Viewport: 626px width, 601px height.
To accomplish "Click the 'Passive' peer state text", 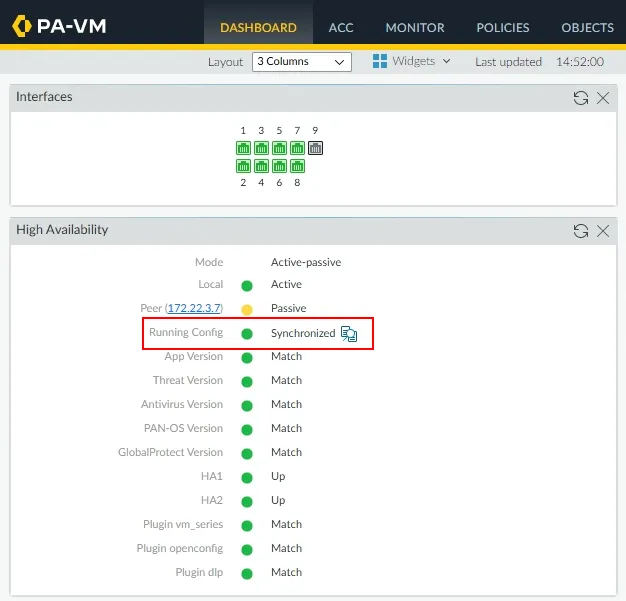I will 288,308.
